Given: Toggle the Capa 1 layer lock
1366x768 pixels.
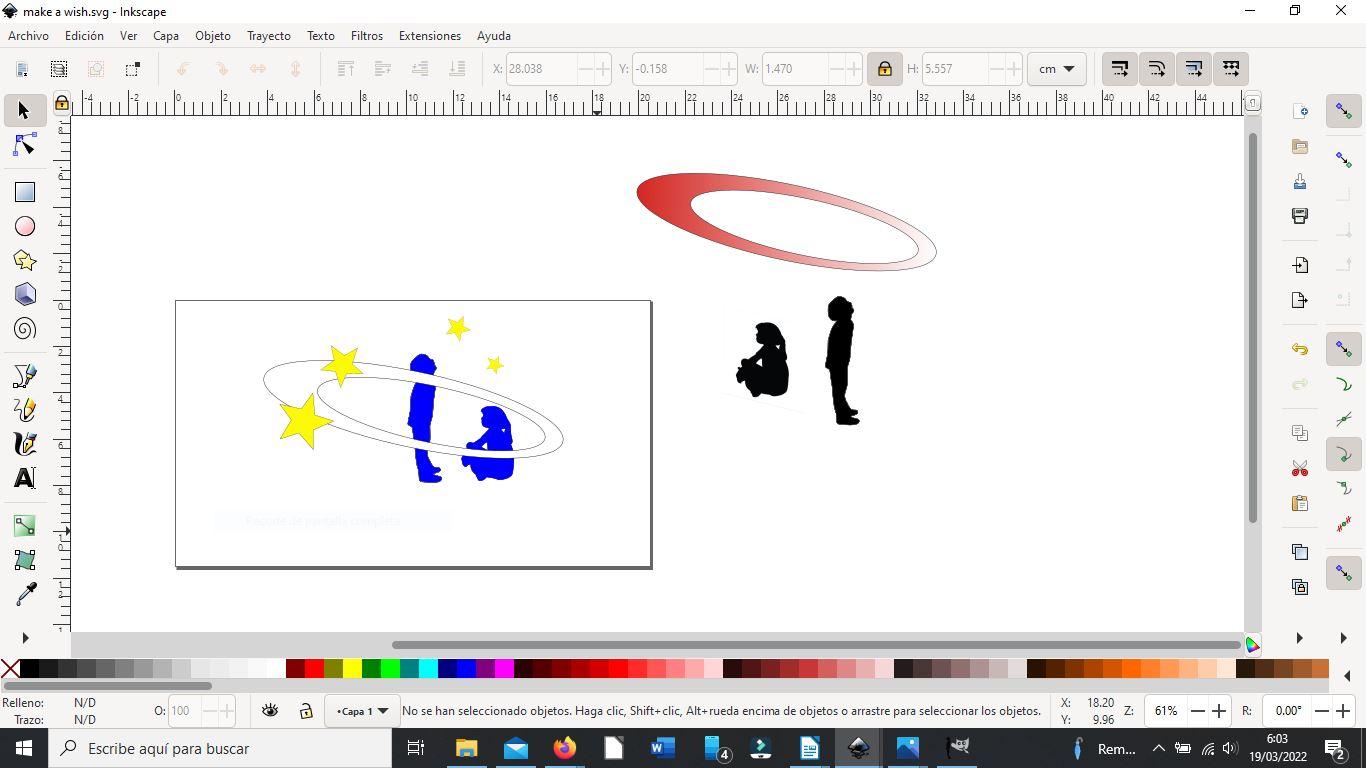Looking at the screenshot, I should point(306,711).
